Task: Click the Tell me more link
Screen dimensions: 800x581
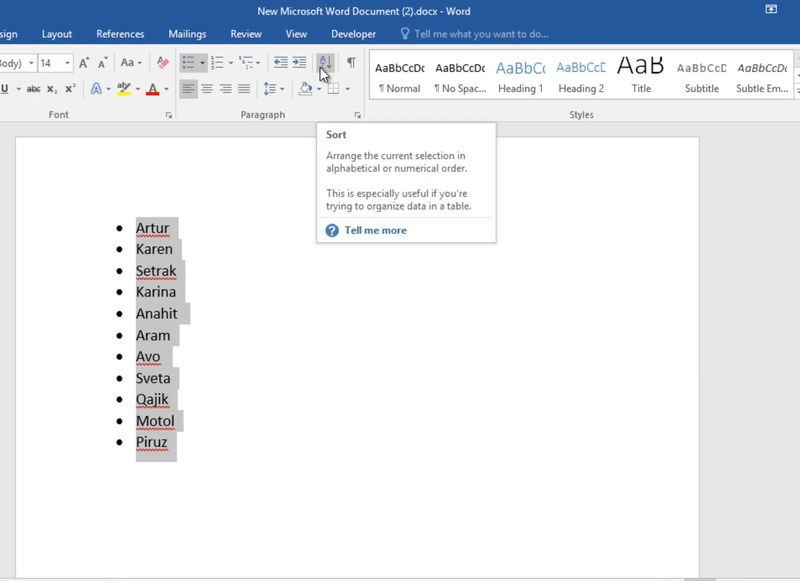Action: coord(375,230)
